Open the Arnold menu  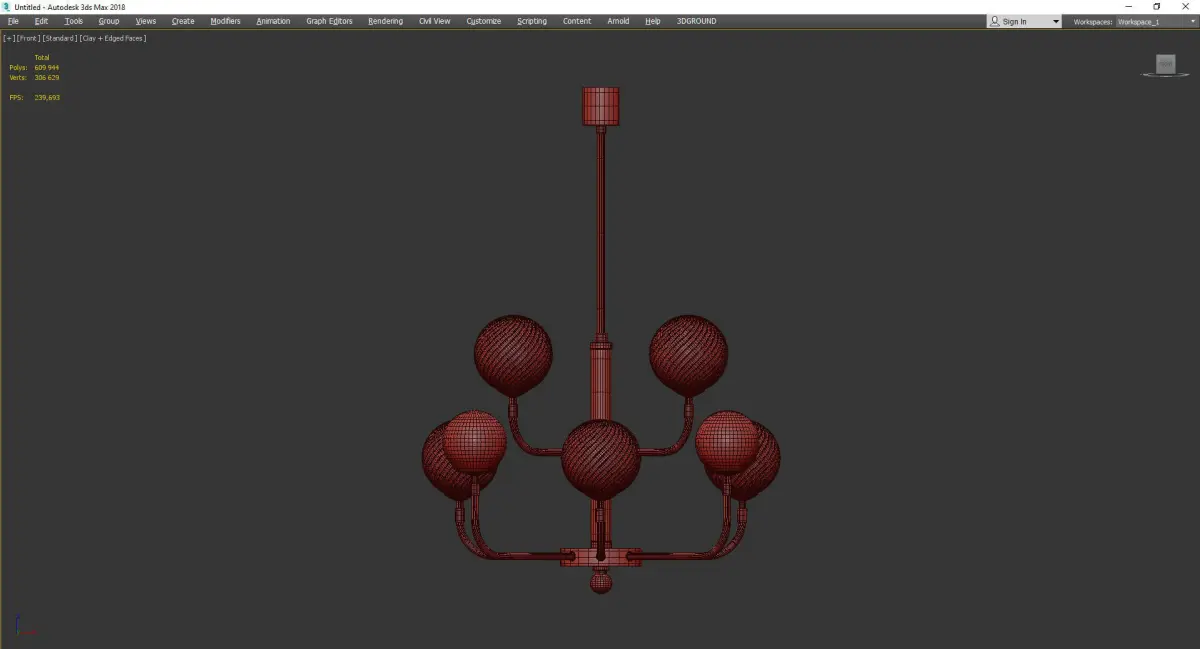pyautogui.click(x=618, y=21)
